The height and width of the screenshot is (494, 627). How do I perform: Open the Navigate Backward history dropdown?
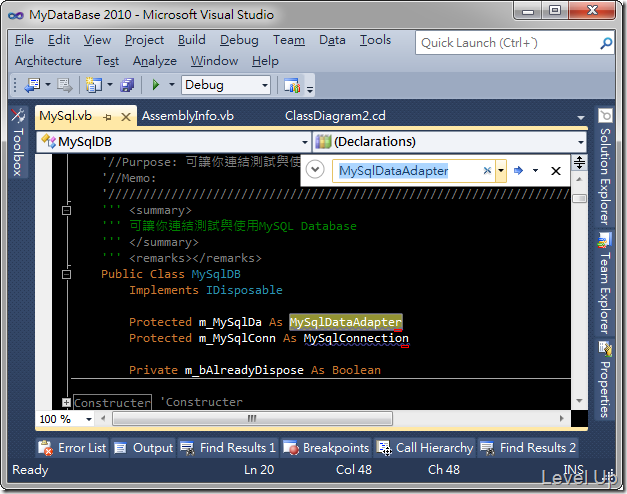(x=48, y=84)
